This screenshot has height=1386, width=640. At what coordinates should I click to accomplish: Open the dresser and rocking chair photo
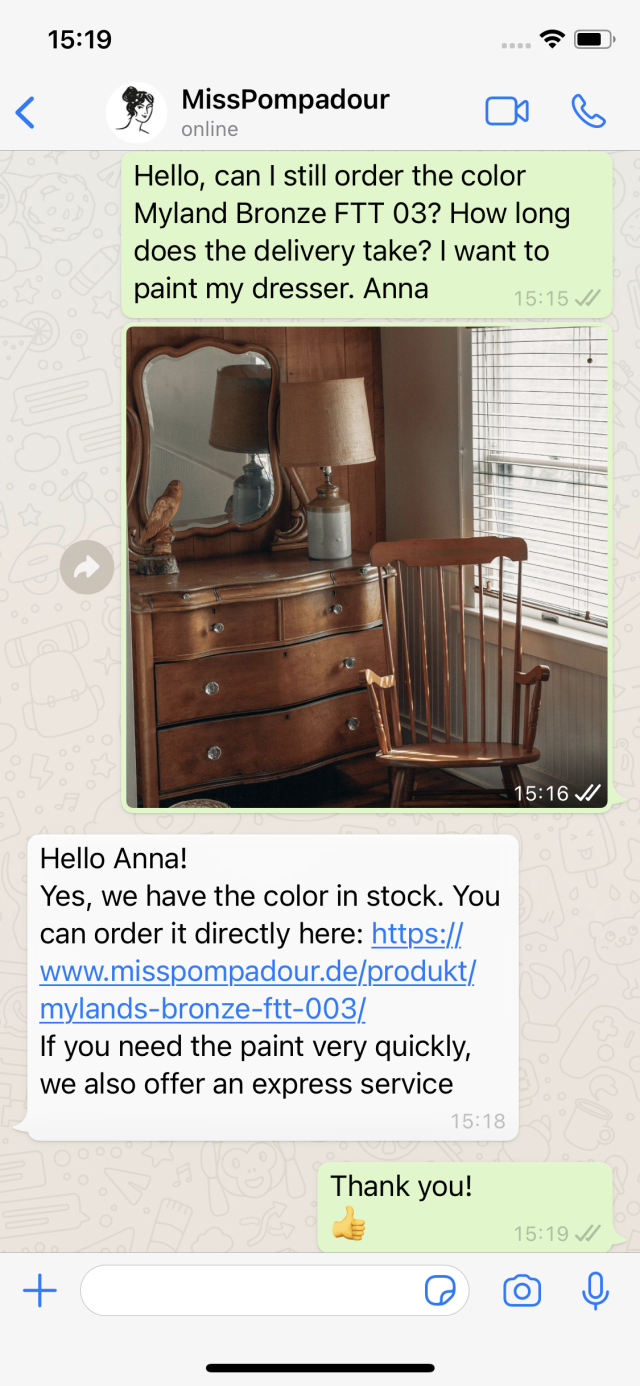367,567
